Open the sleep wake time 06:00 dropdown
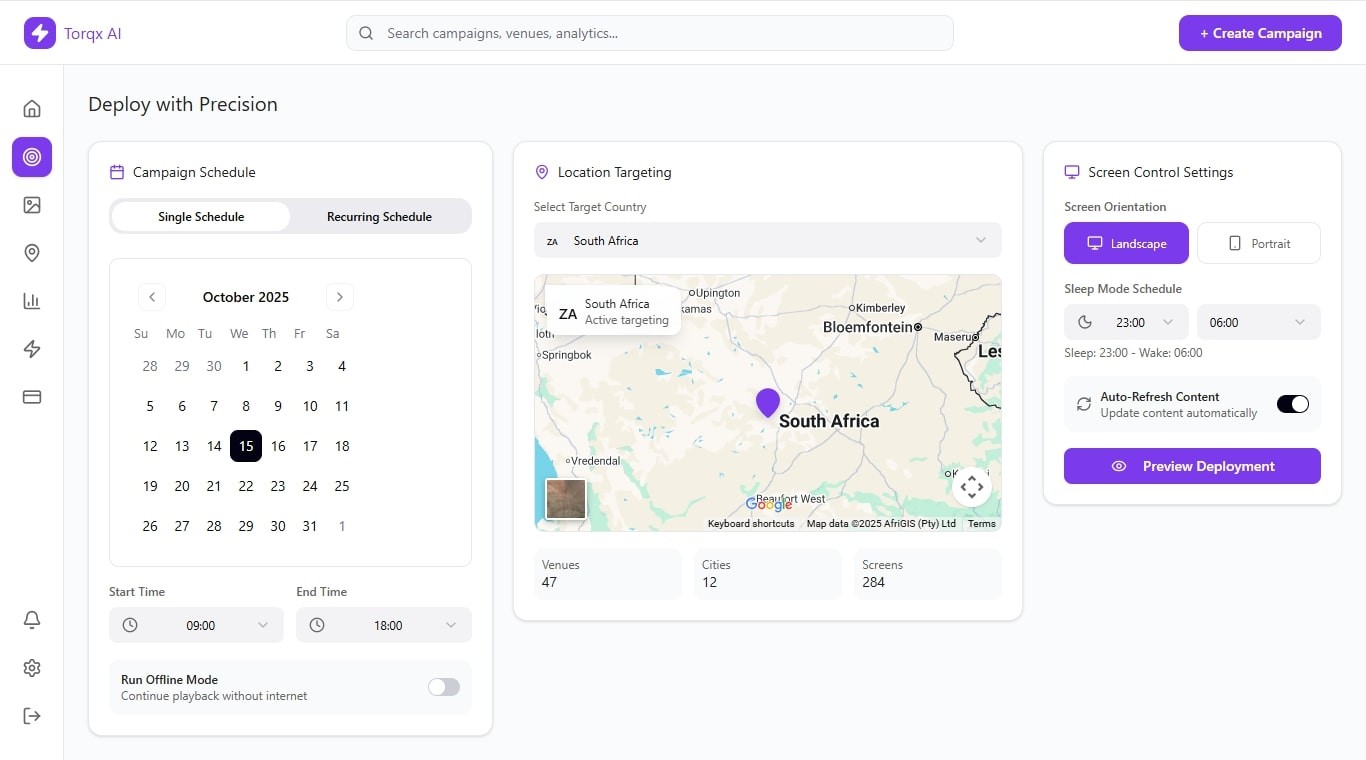The width and height of the screenshot is (1366, 760). point(1258,322)
